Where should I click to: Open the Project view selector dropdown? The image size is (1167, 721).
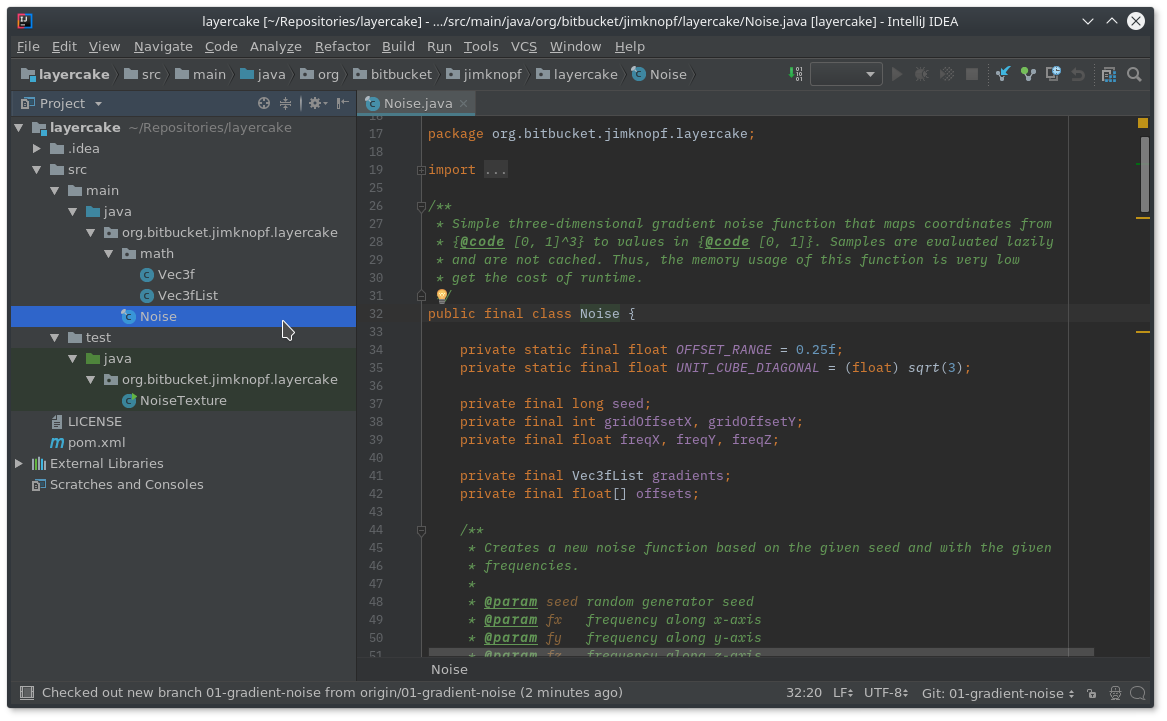point(62,103)
